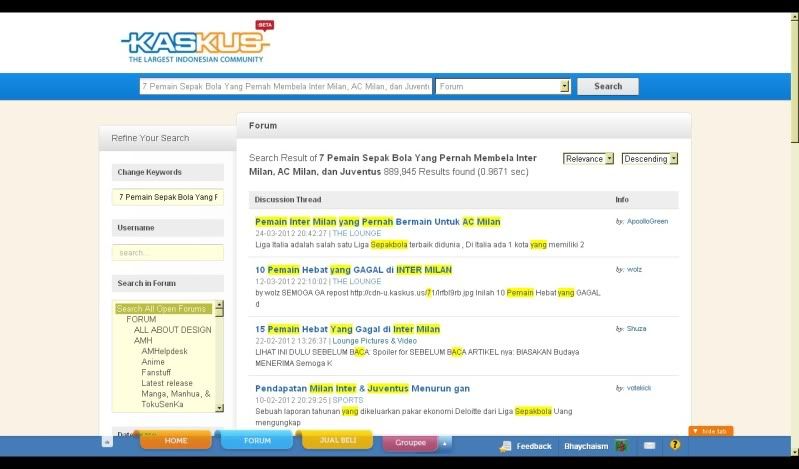Click the Search button
The width and height of the screenshot is (799, 469).
coord(608,86)
